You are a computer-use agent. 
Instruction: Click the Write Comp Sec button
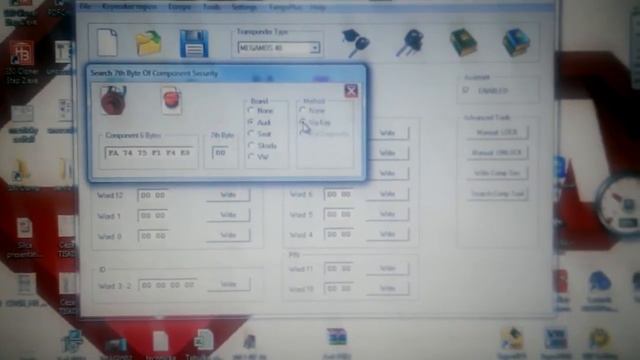(x=497, y=173)
